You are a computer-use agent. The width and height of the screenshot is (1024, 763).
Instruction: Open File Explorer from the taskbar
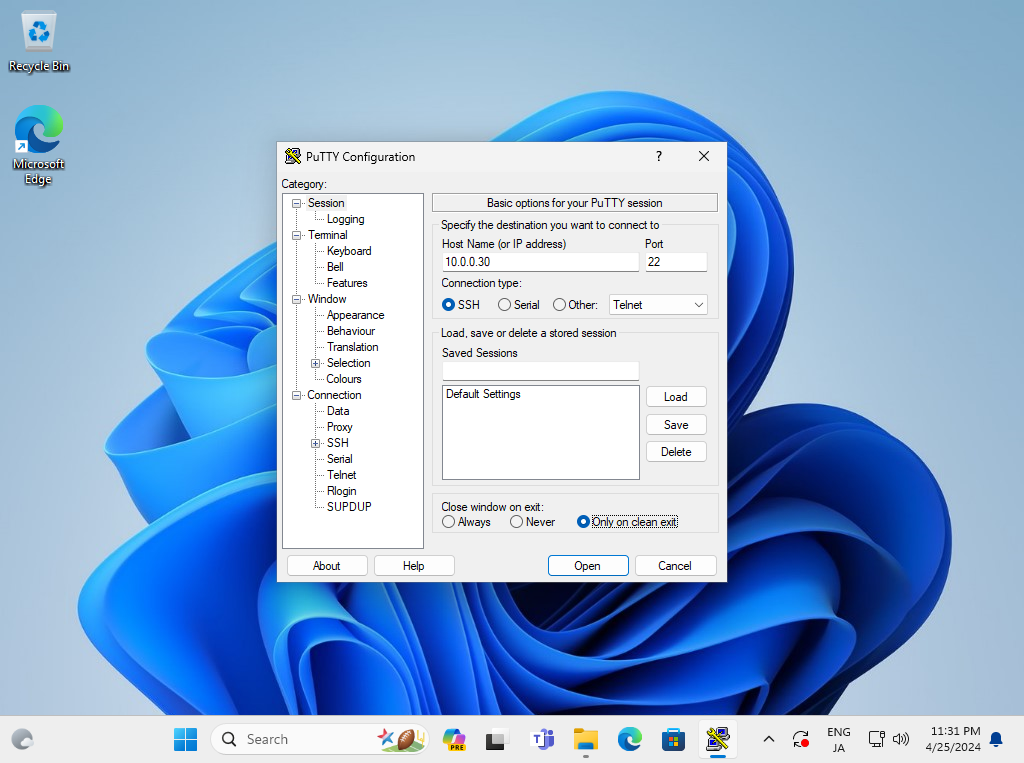point(586,739)
